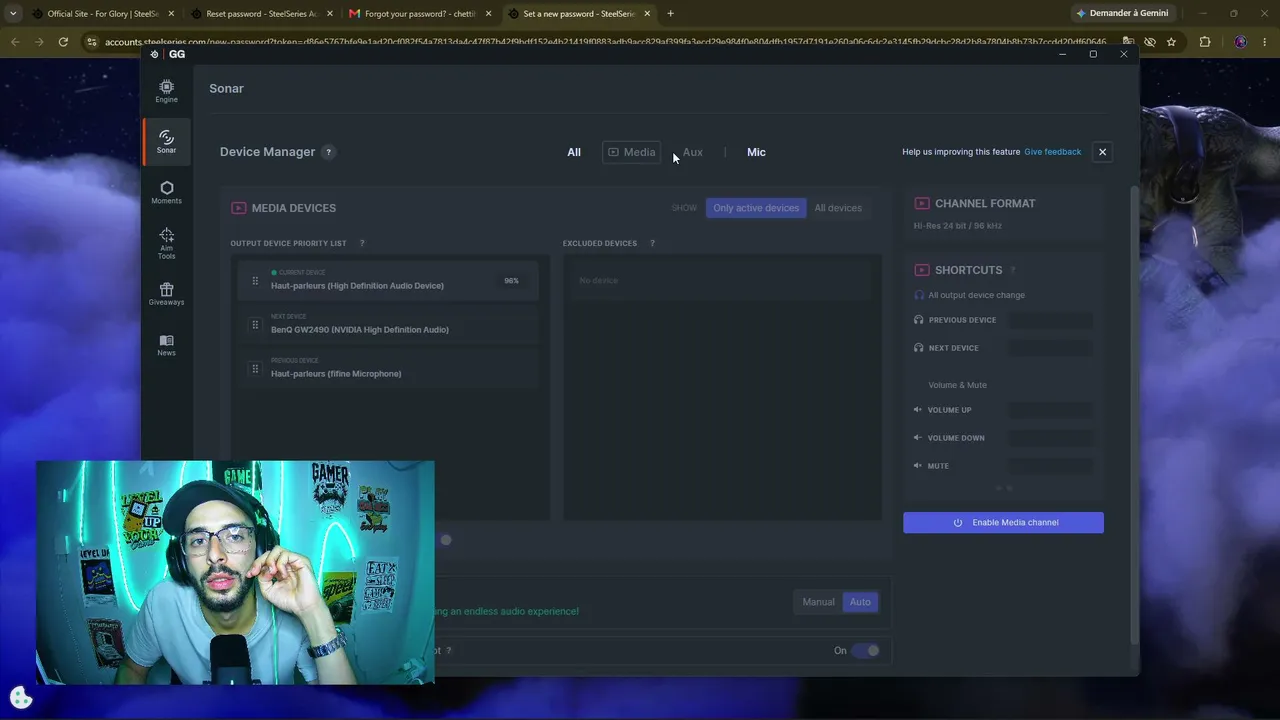
Task: Bookmark this page with the star icon
Action: pos(1171,42)
